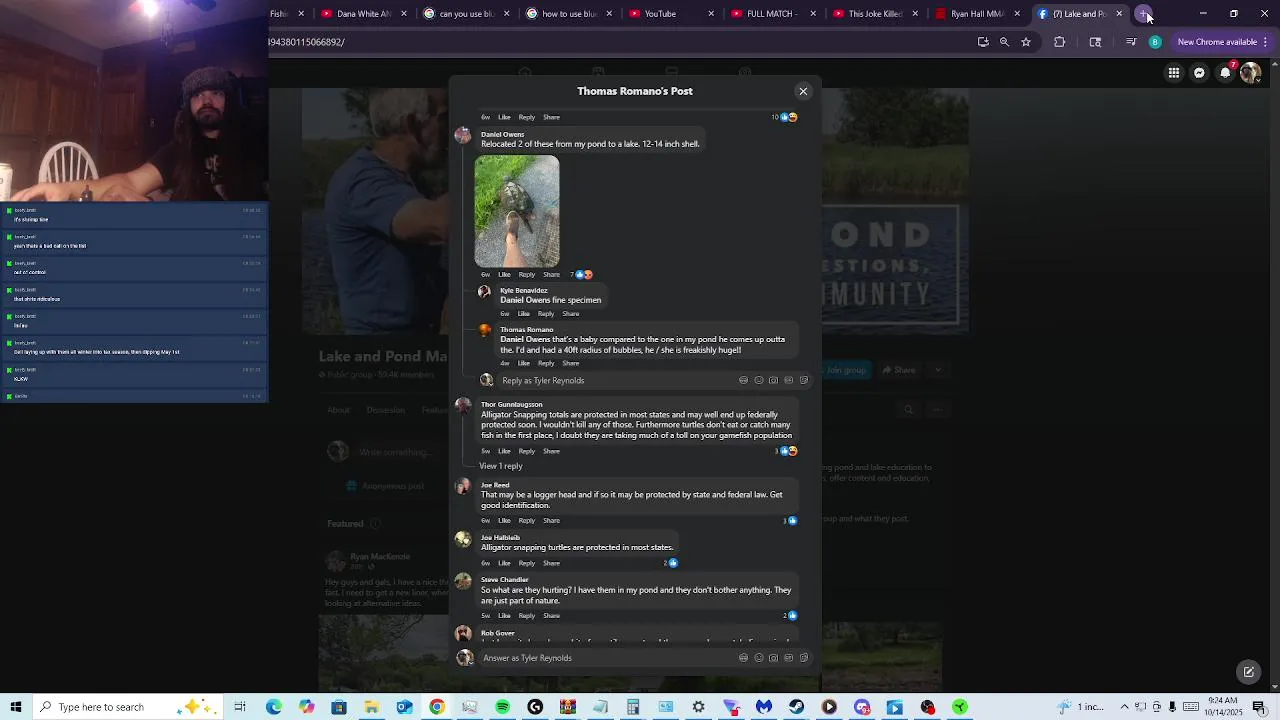Click 'New Chrome available' update button
Image resolution: width=1280 pixels, height=720 pixels.
pos(1217,42)
